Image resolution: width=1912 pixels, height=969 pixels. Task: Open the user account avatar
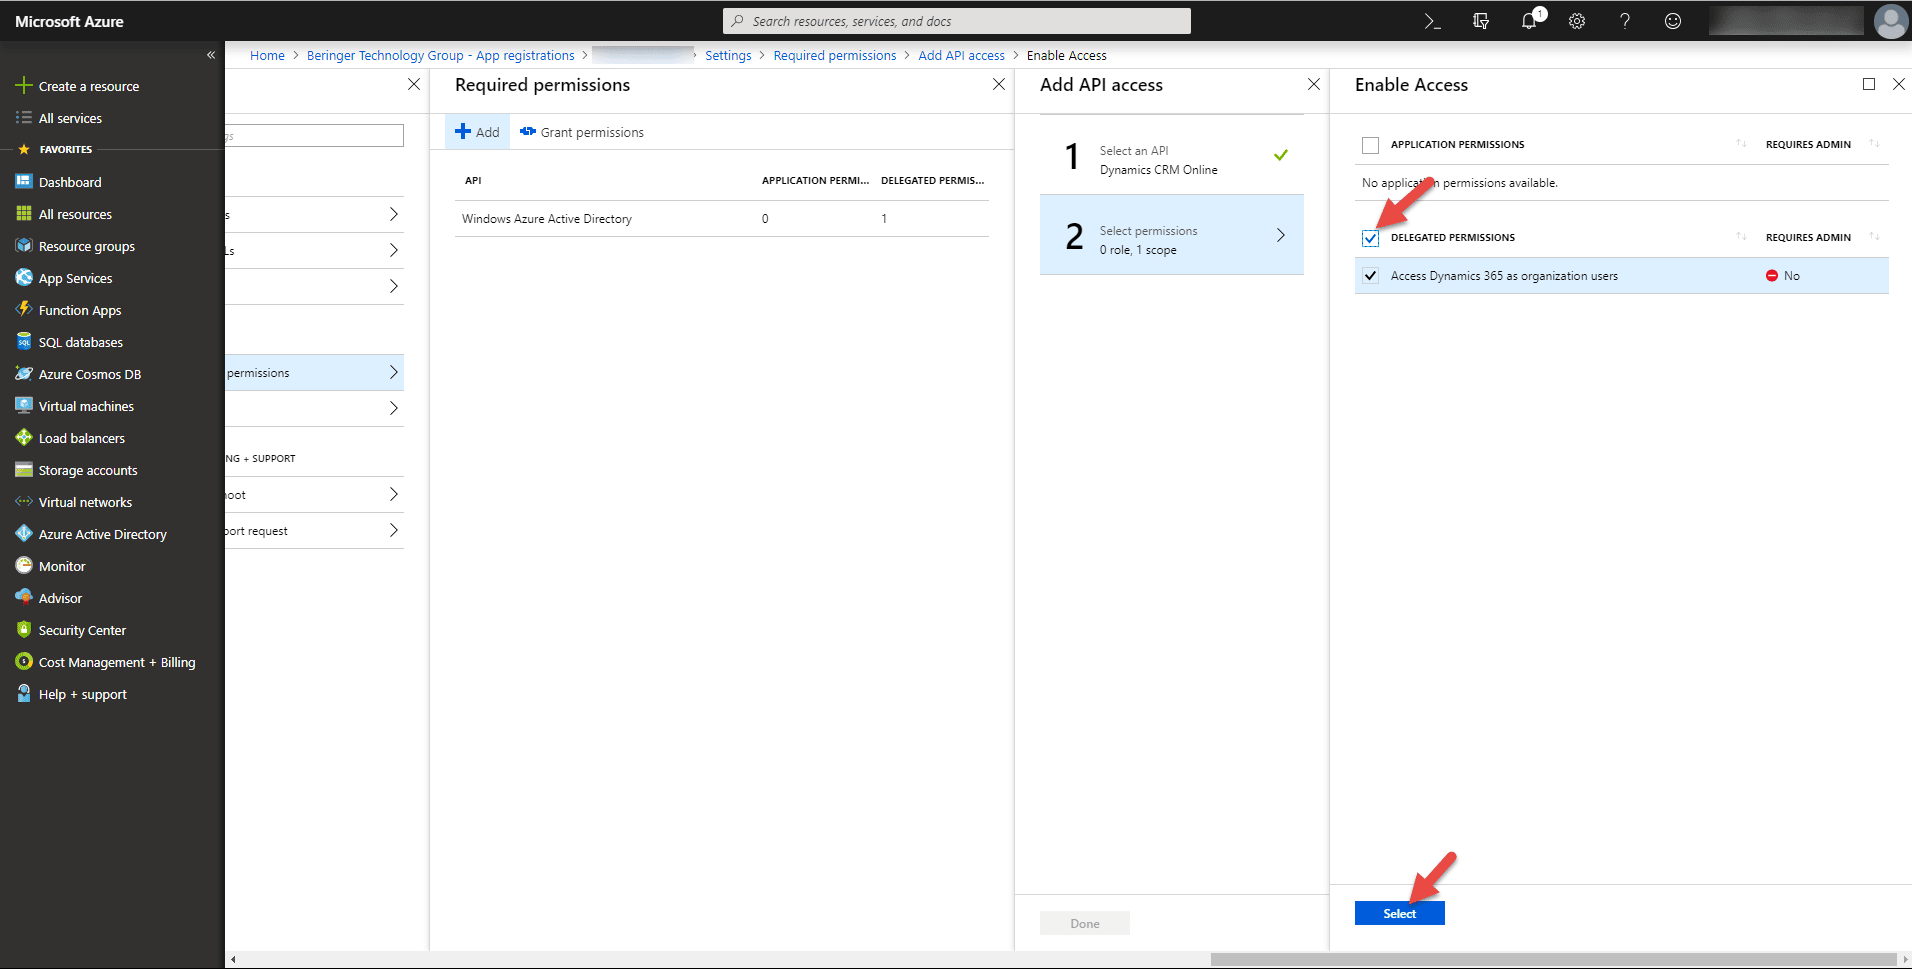coord(1890,21)
